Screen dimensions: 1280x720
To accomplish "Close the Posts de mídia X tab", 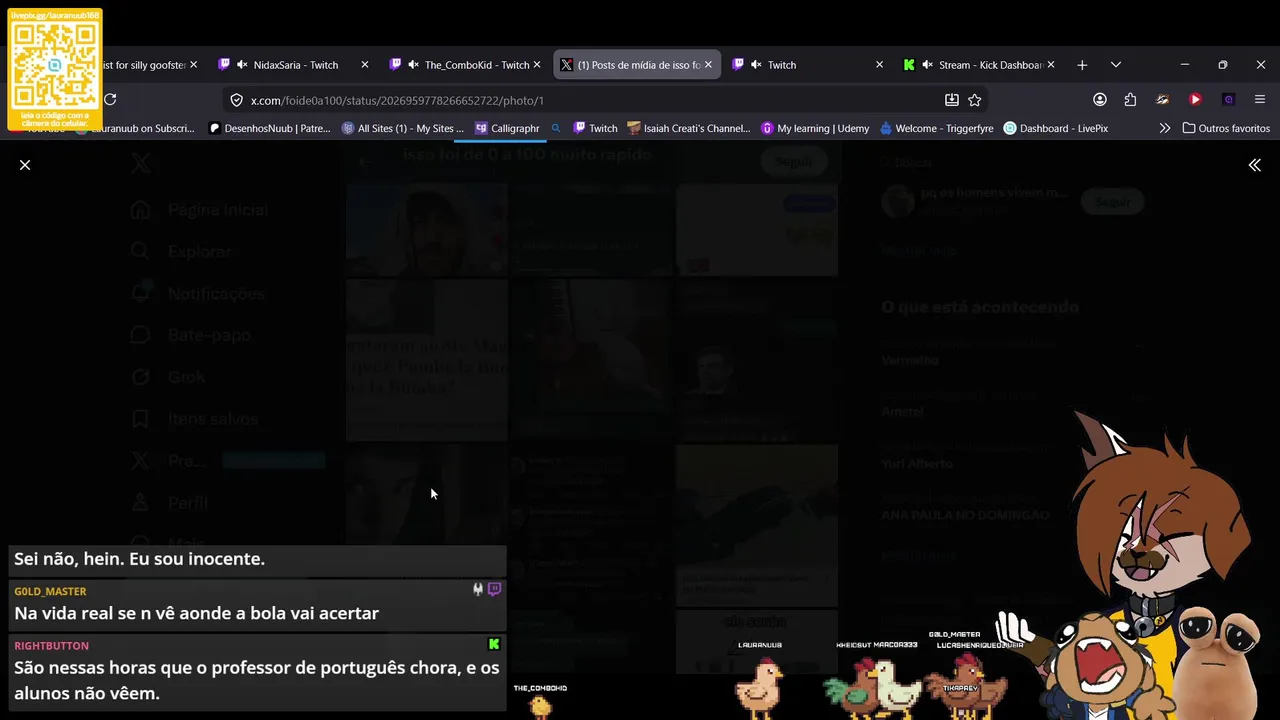I will [x=708, y=65].
